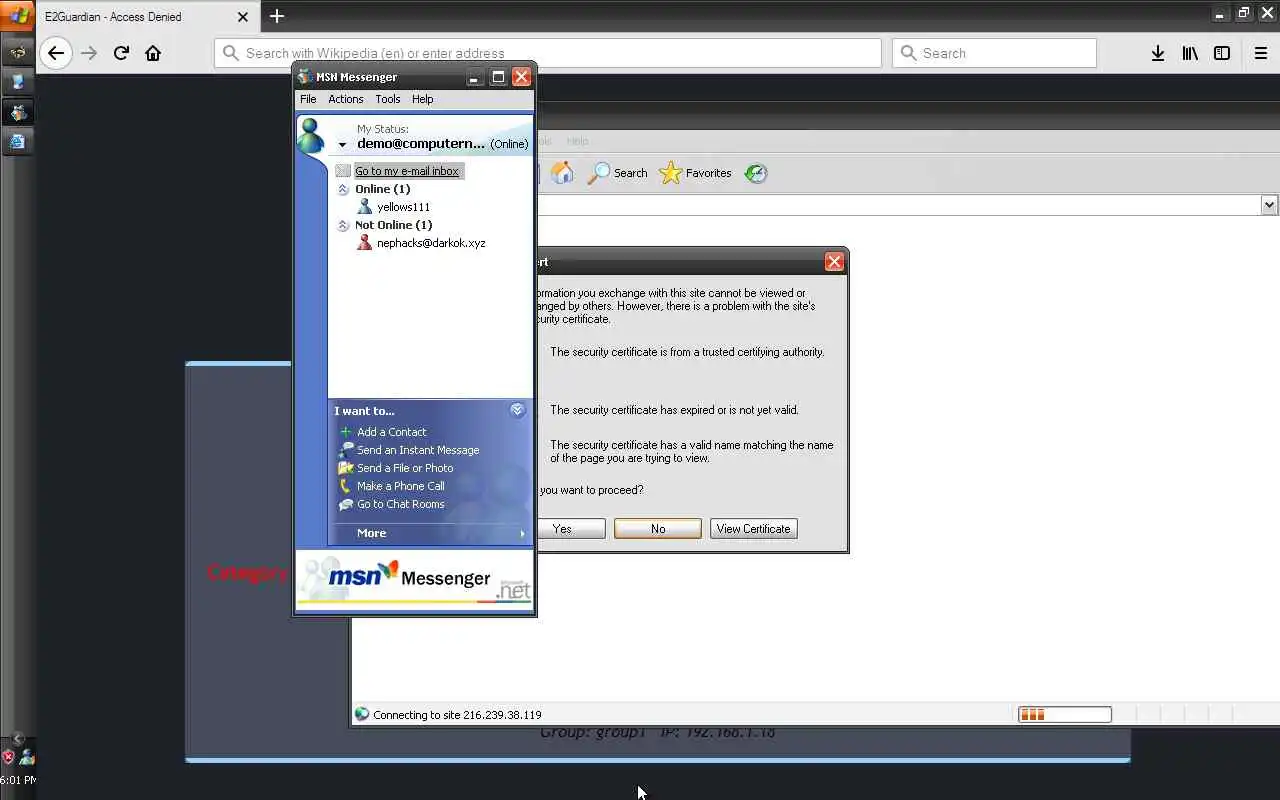Click Internet Explorer loading progress bar
The height and width of the screenshot is (800, 1280).
[x=1064, y=714]
